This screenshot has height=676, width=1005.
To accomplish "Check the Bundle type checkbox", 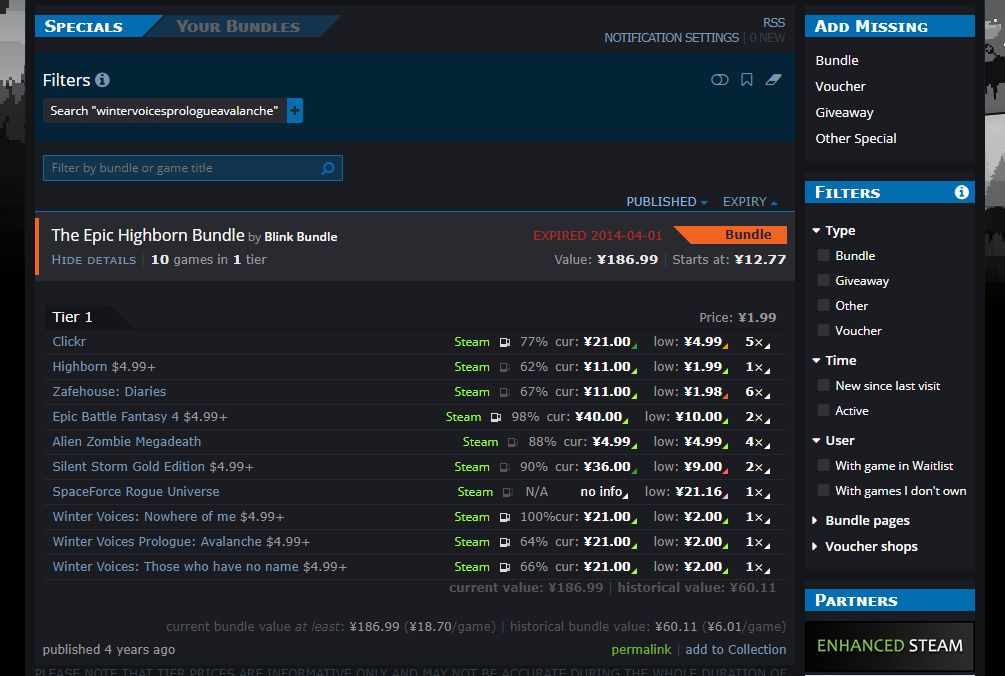I will [824, 256].
